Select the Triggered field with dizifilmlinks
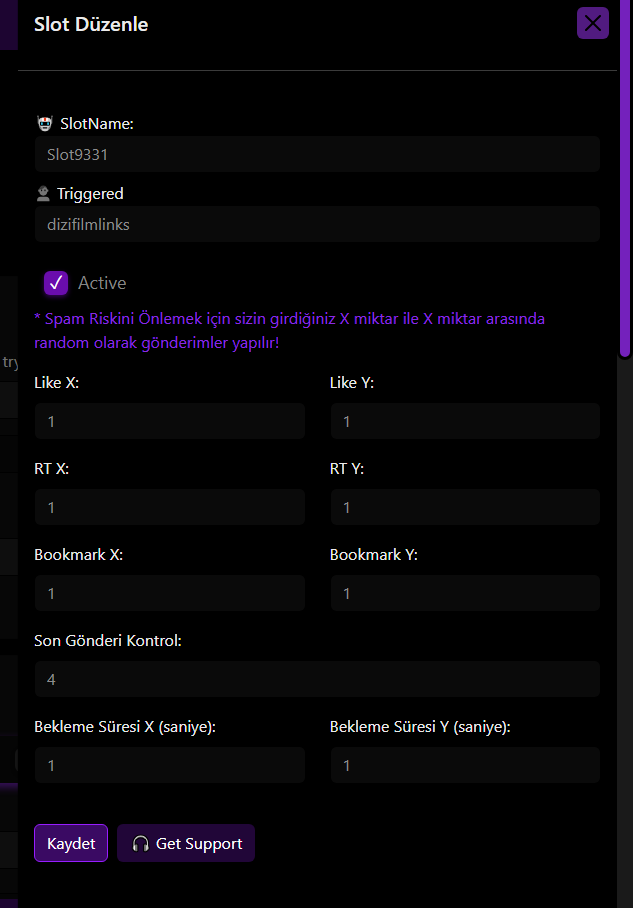This screenshot has height=908, width=633. tap(317, 224)
